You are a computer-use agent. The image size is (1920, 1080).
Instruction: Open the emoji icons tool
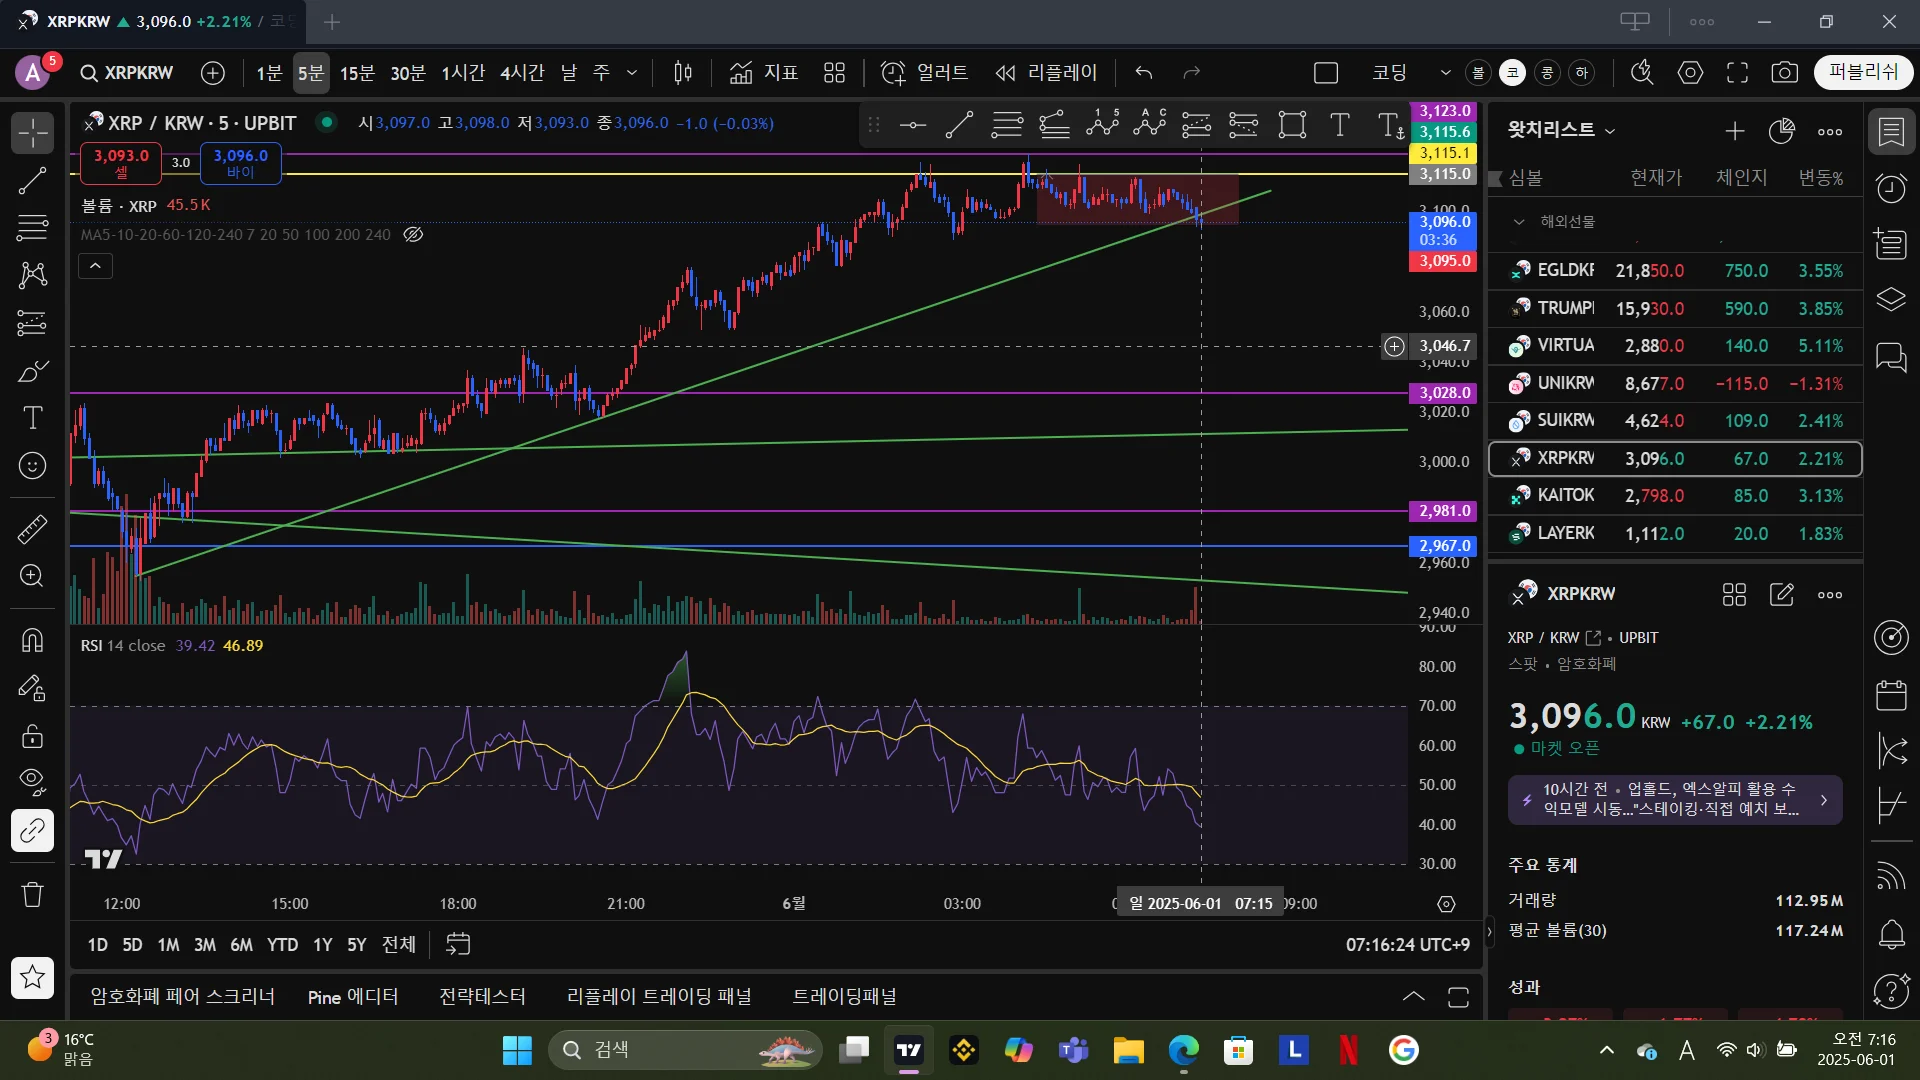(32, 466)
